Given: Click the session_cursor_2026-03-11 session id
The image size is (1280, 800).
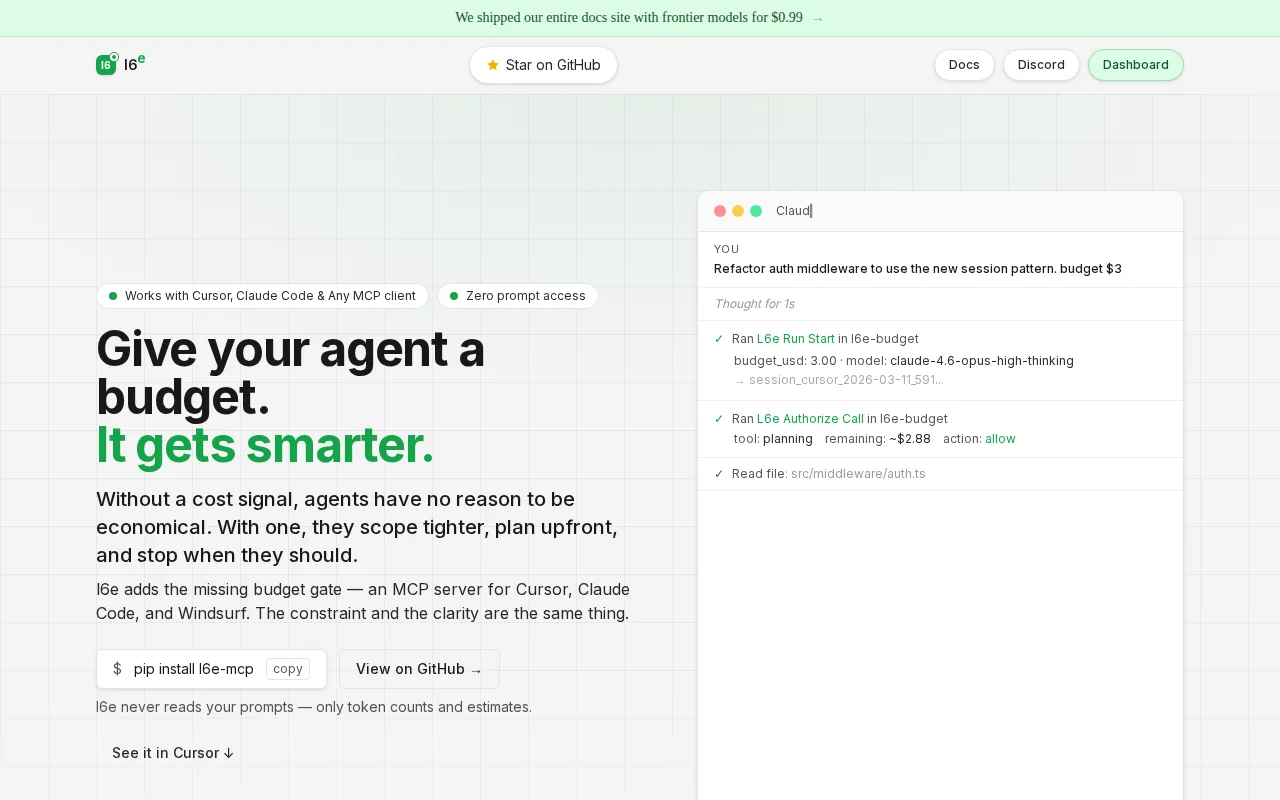Looking at the screenshot, I should [x=846, y=380].
